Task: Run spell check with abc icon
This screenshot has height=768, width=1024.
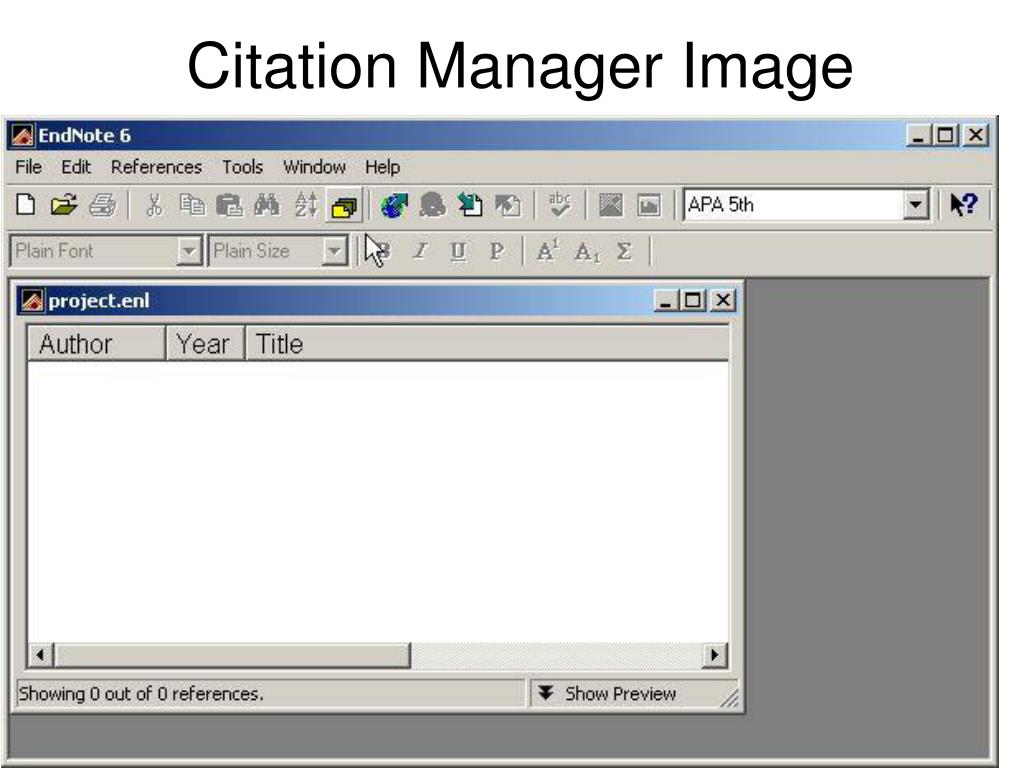Action: [559, 205]
